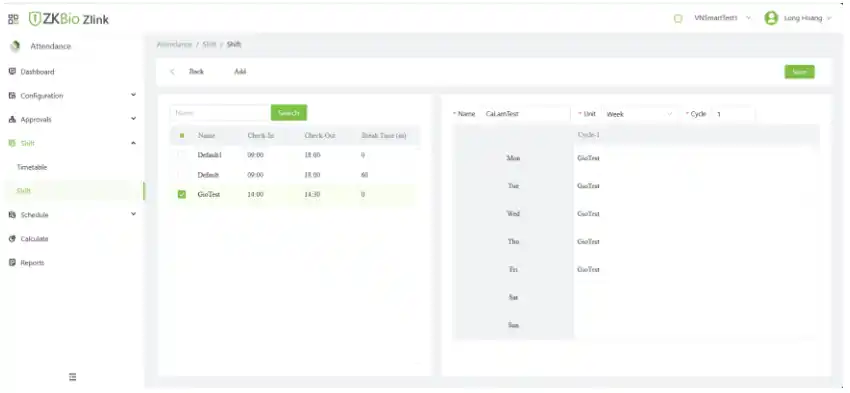Screen dimensions: 850x393
Task: Click GioTest cell in Mon row
Action: (589, 158)
